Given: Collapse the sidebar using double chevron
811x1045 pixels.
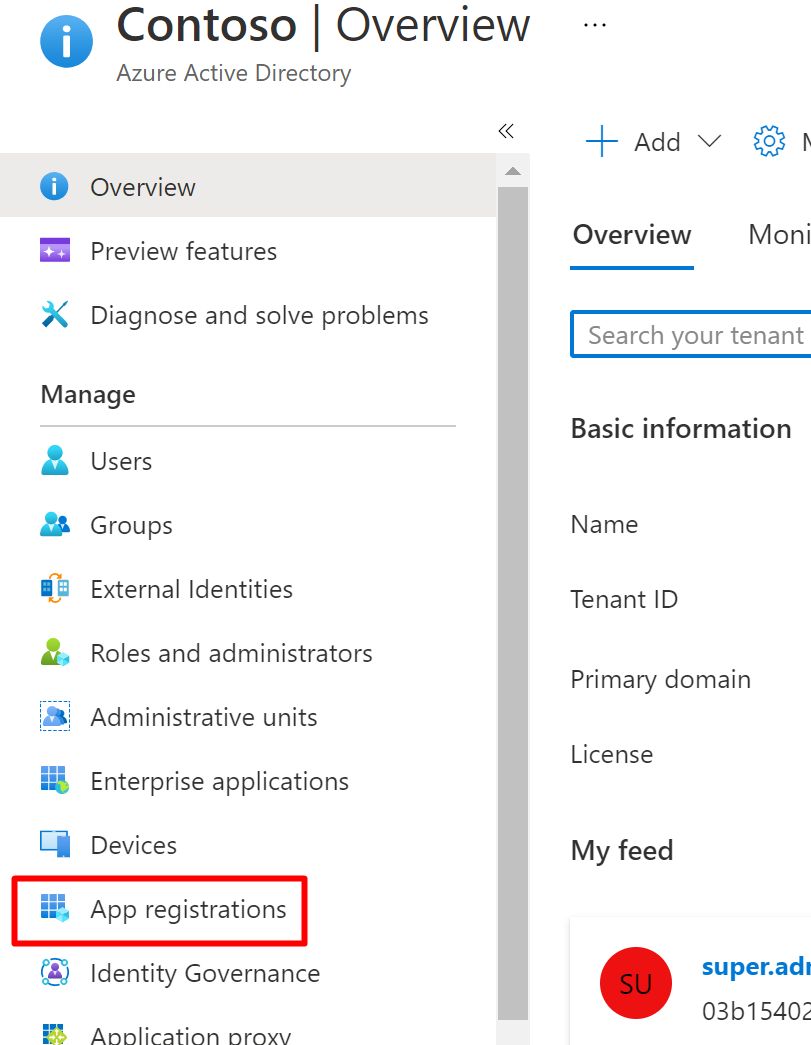Looking at the screenshot, I should (506, 131).
